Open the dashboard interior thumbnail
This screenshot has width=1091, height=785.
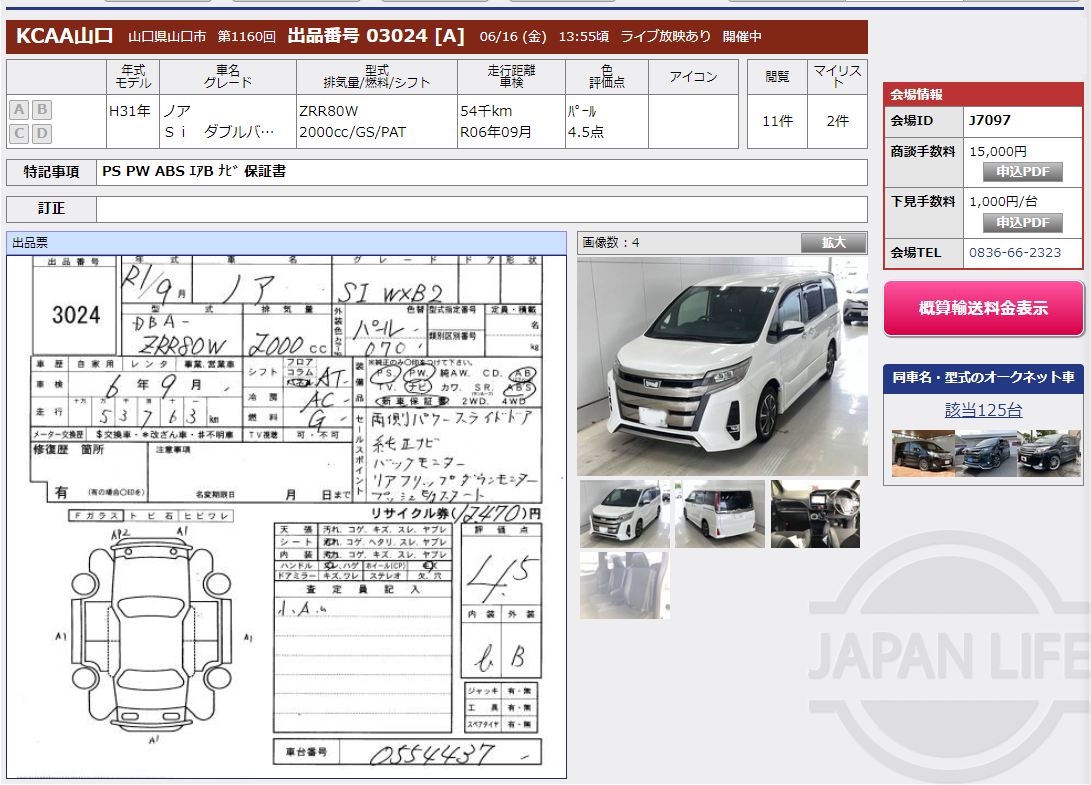click(814, 514)
